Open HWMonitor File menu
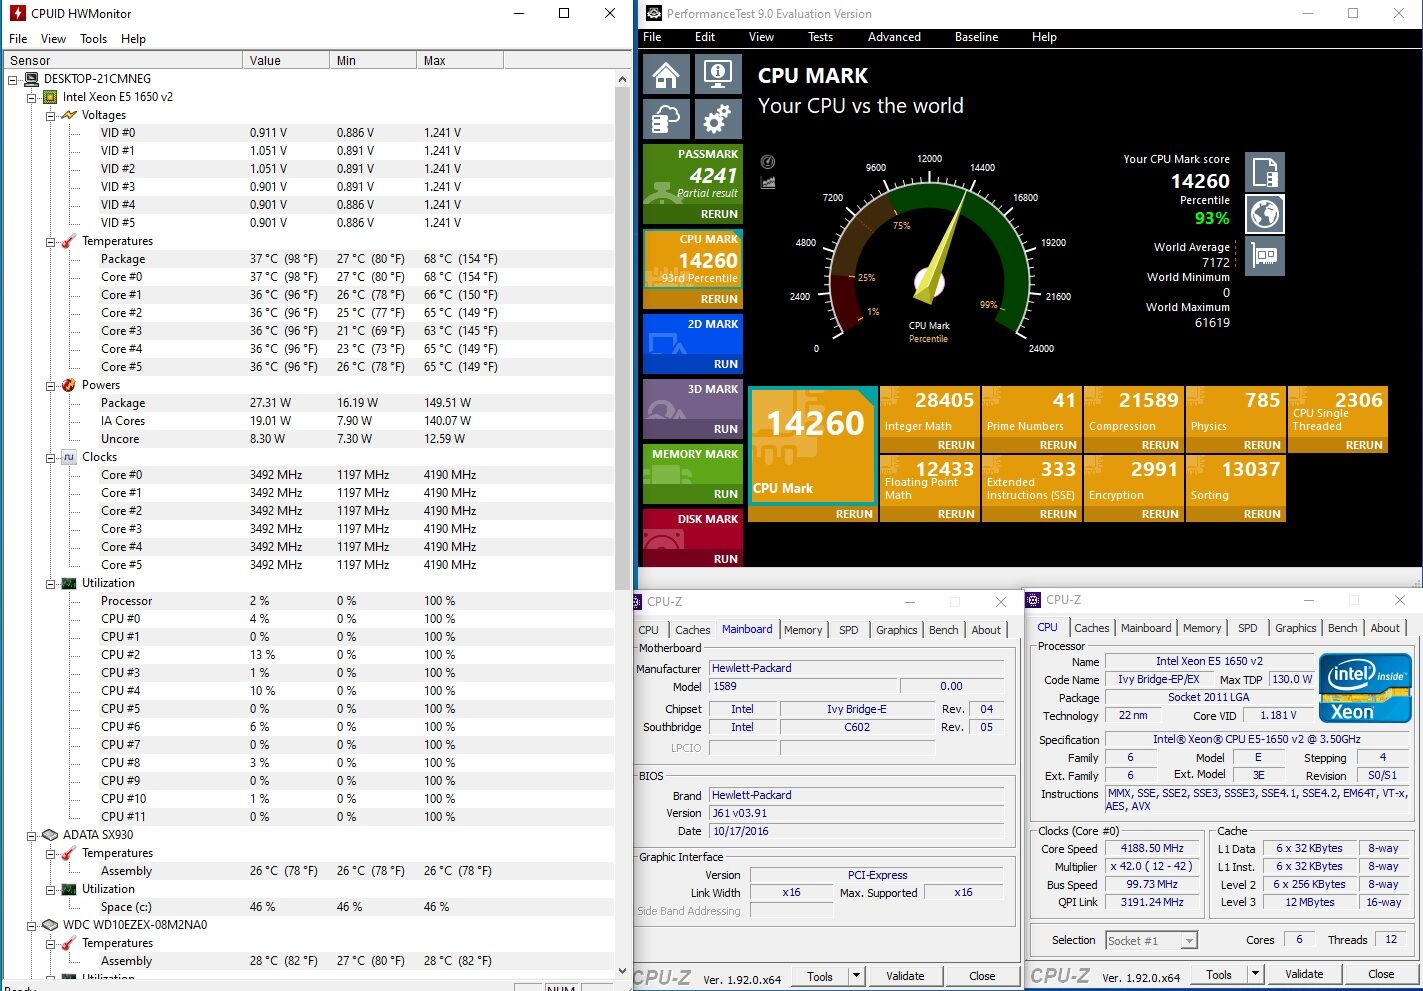 pos(18,39)
